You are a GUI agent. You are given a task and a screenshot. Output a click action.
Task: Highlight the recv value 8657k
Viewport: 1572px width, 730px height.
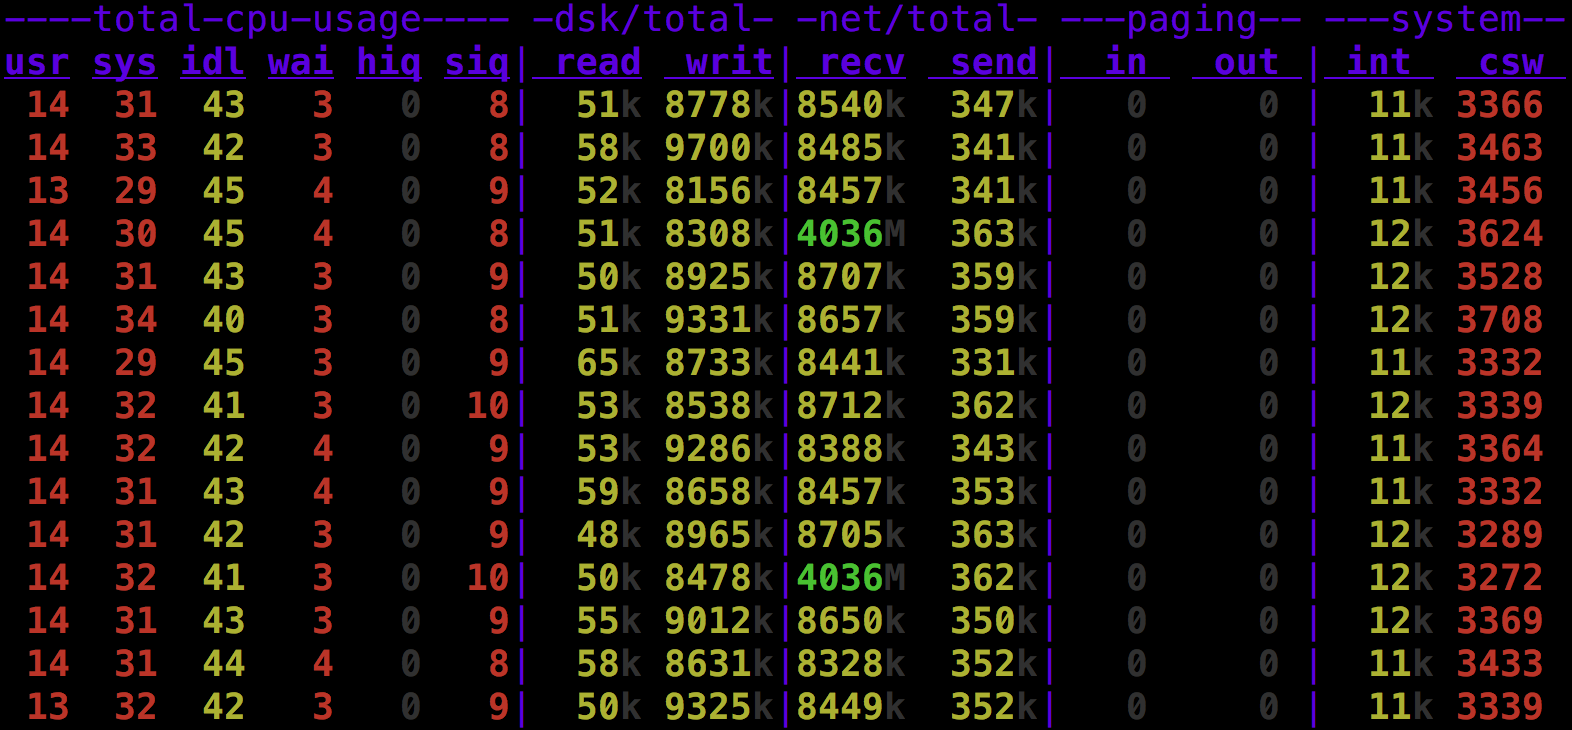(x=851, y=320)
